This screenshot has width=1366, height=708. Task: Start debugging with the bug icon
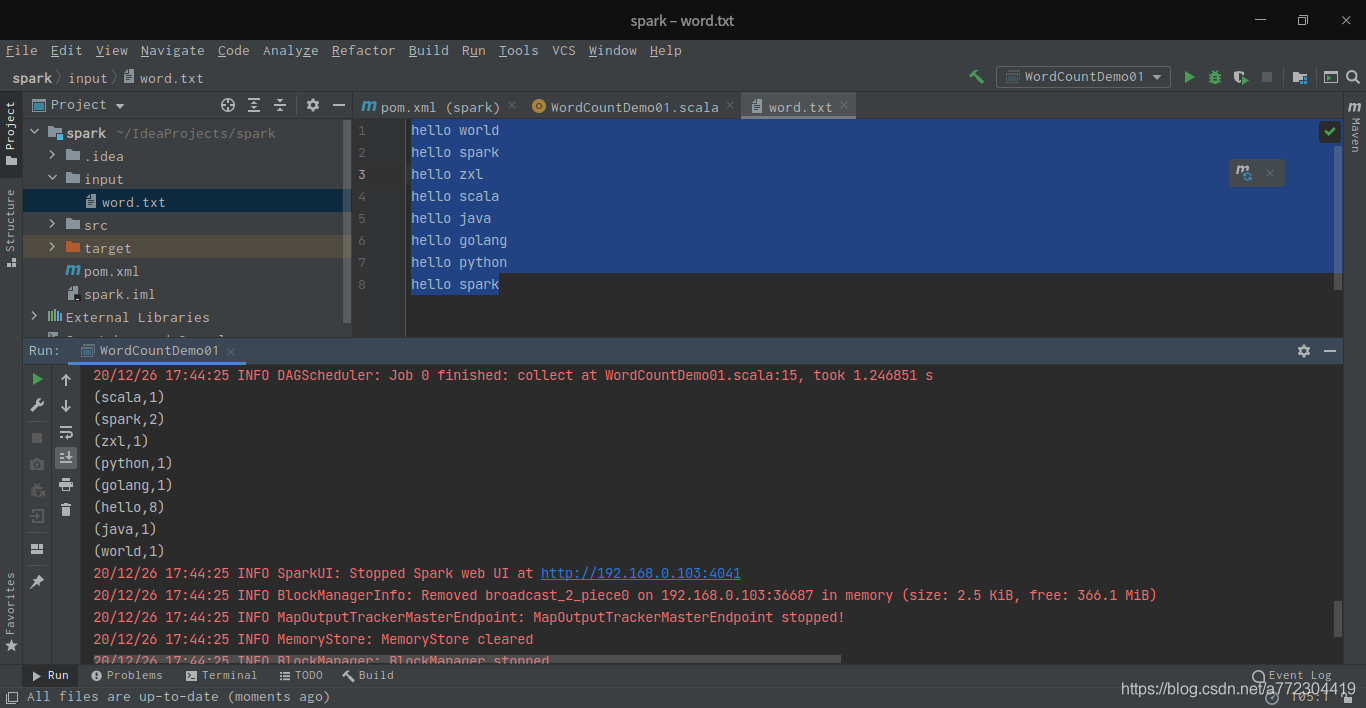(1215, 77)
